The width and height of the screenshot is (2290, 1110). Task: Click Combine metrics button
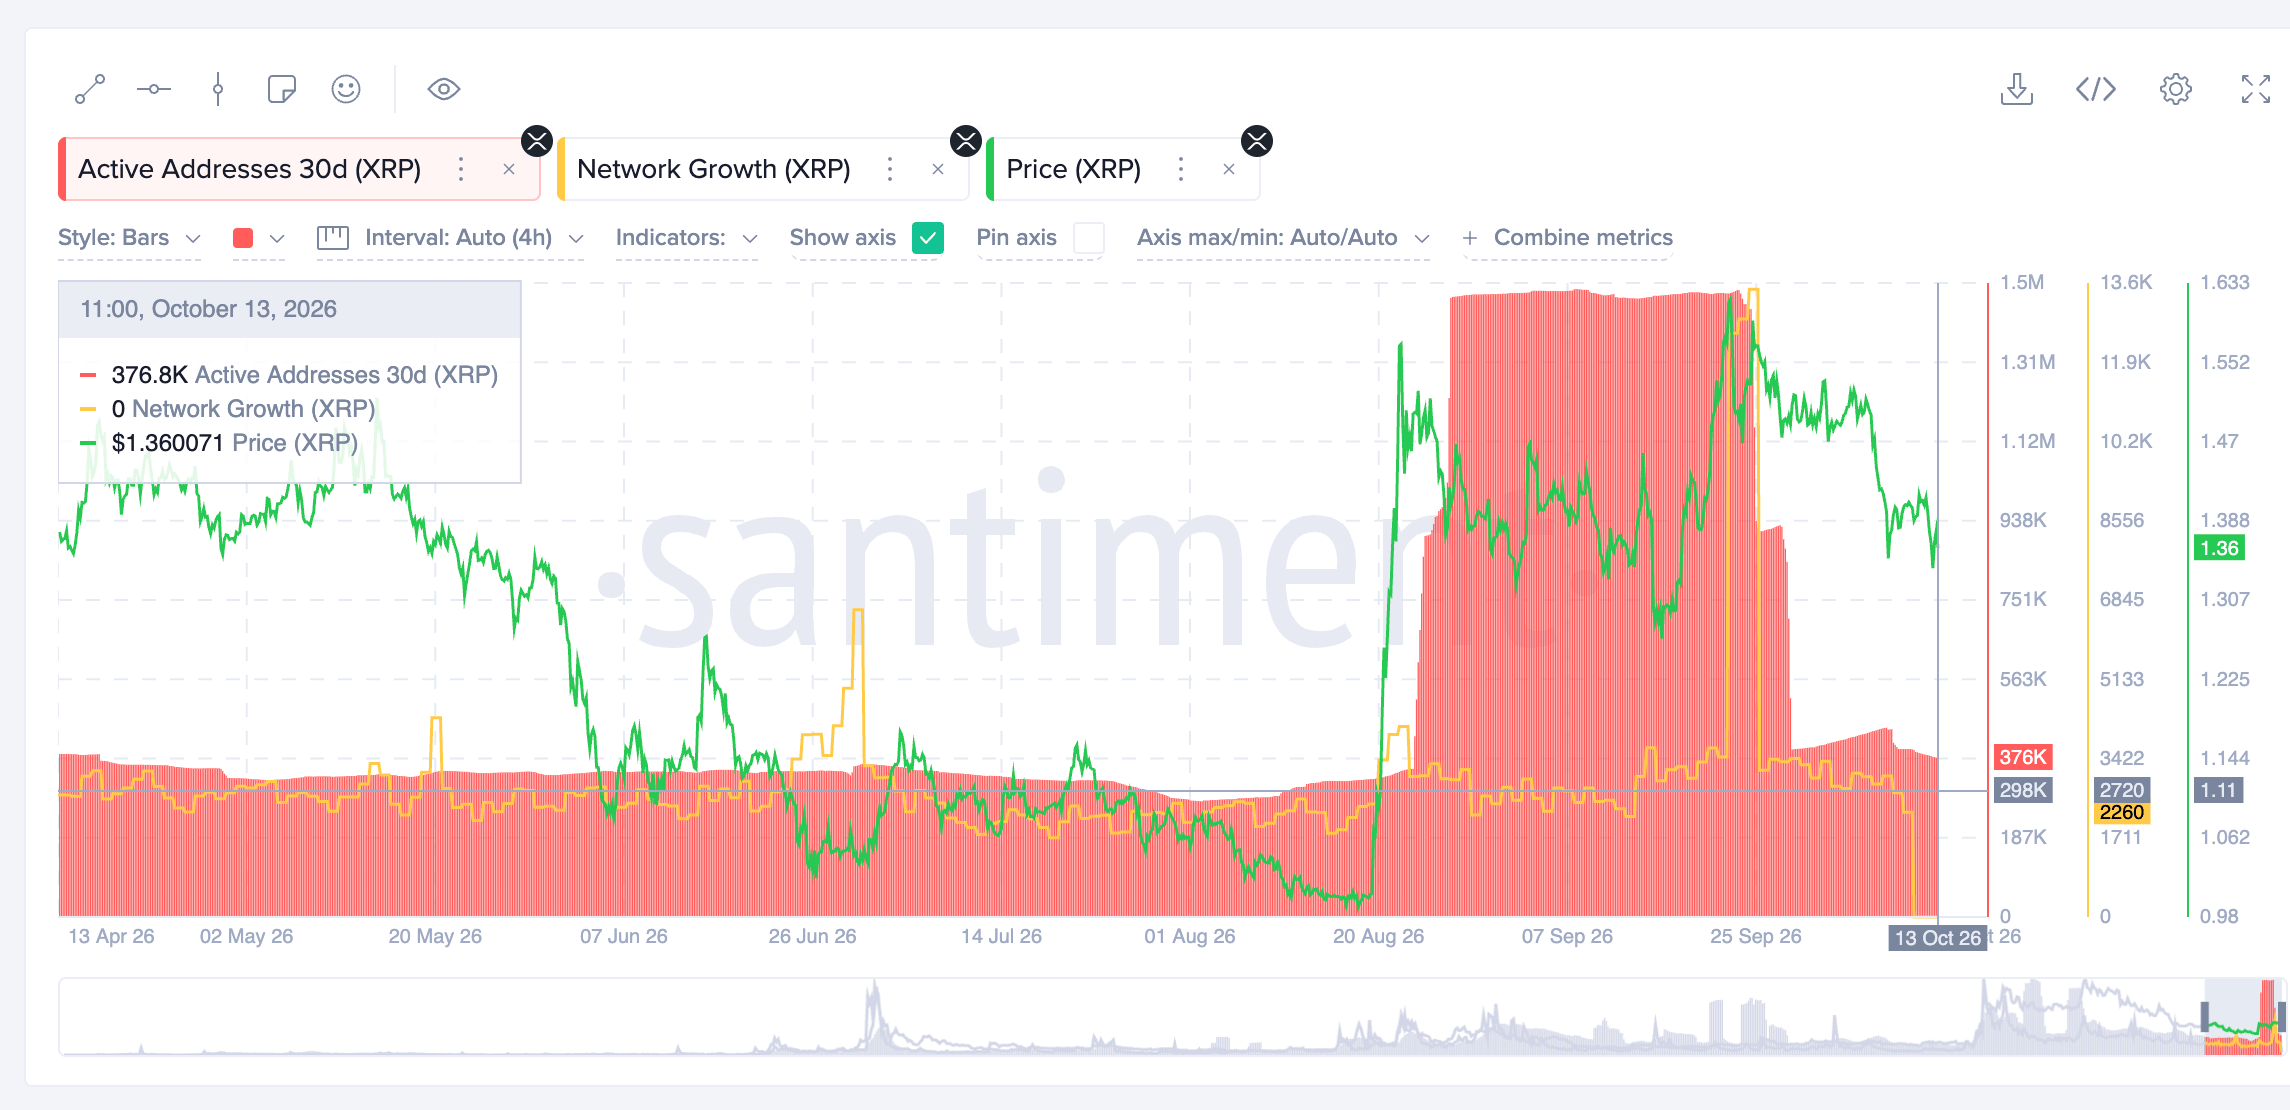tap(1567, 238)
